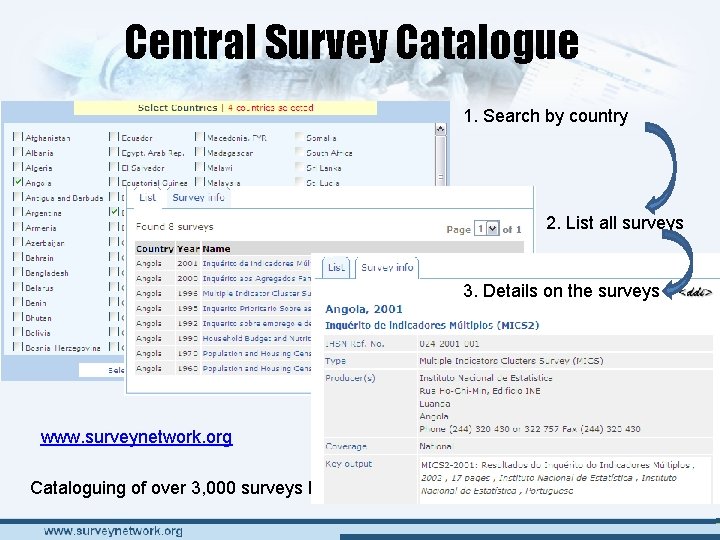Tick the Bahrain checkbox
The width and height of the screenshot is (720, 540).
18,257
